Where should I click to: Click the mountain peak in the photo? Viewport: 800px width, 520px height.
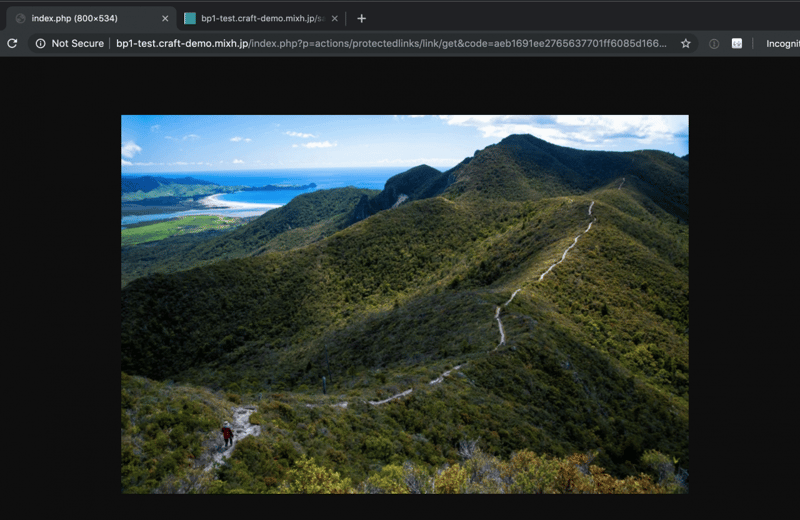tap(520, 139)
